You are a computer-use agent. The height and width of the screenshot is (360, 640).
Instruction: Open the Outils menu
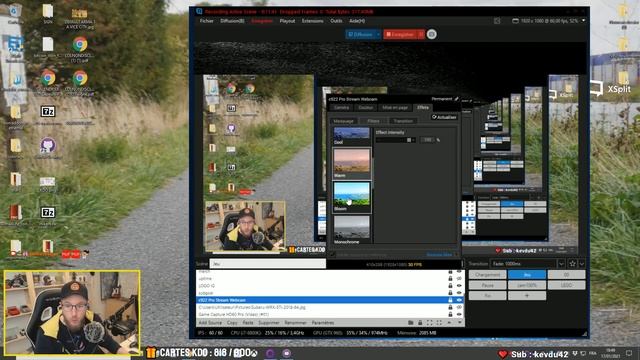[336, 21]
